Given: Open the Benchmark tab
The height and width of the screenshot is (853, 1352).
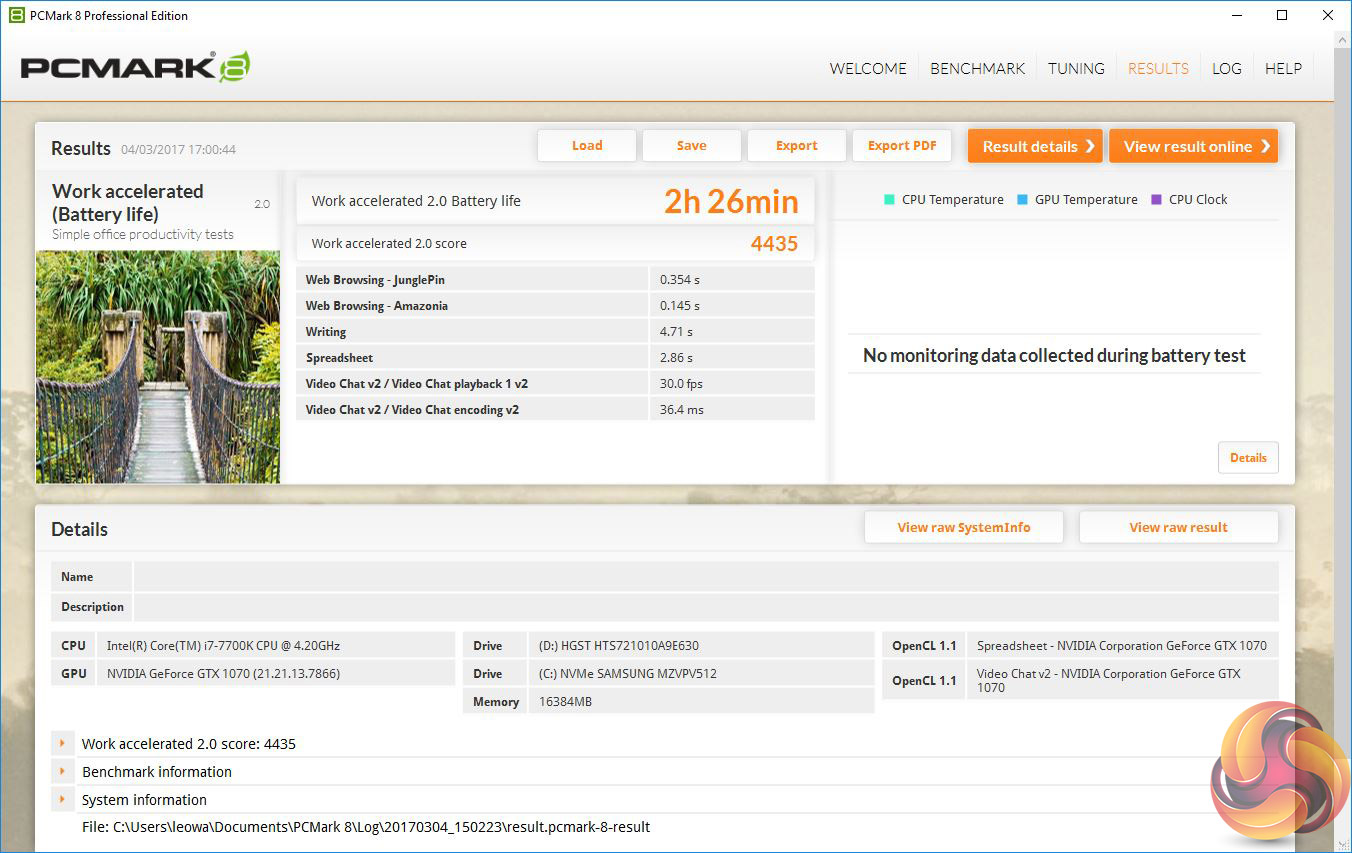Looking at the screenshot, I should (977, 69).
